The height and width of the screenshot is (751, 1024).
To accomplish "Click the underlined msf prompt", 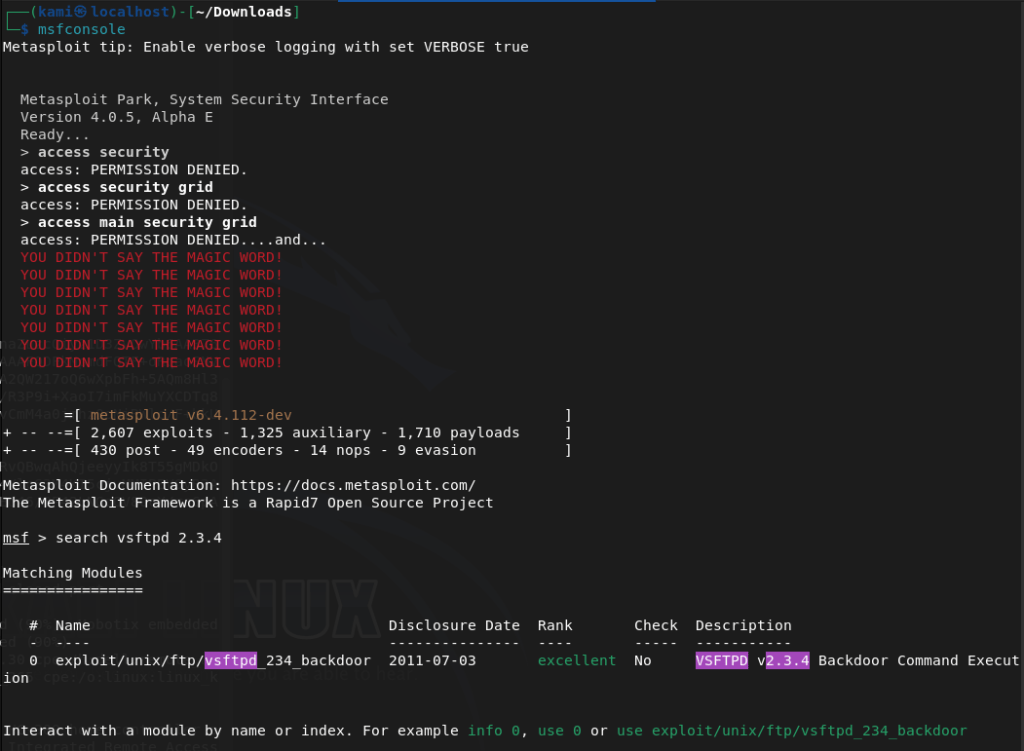I will (15, 538).
